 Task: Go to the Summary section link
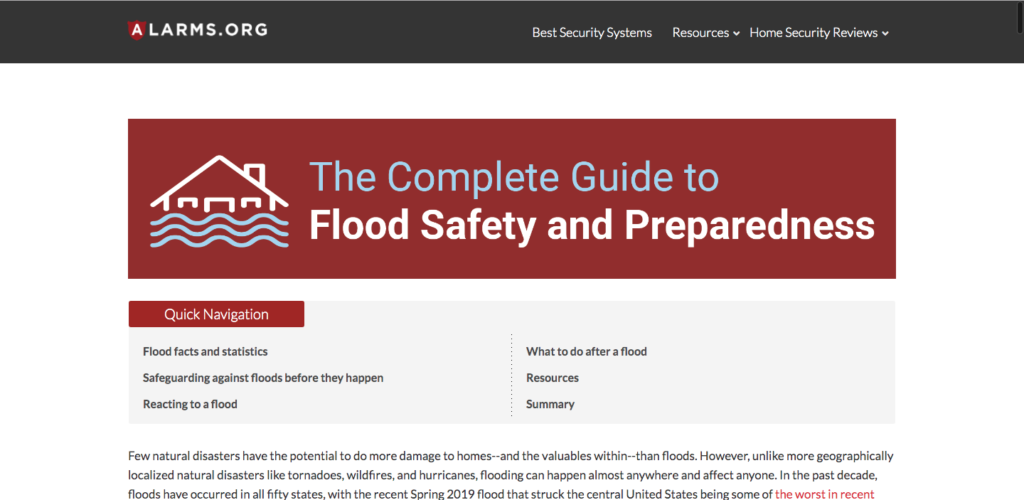[x=550, y=404]
